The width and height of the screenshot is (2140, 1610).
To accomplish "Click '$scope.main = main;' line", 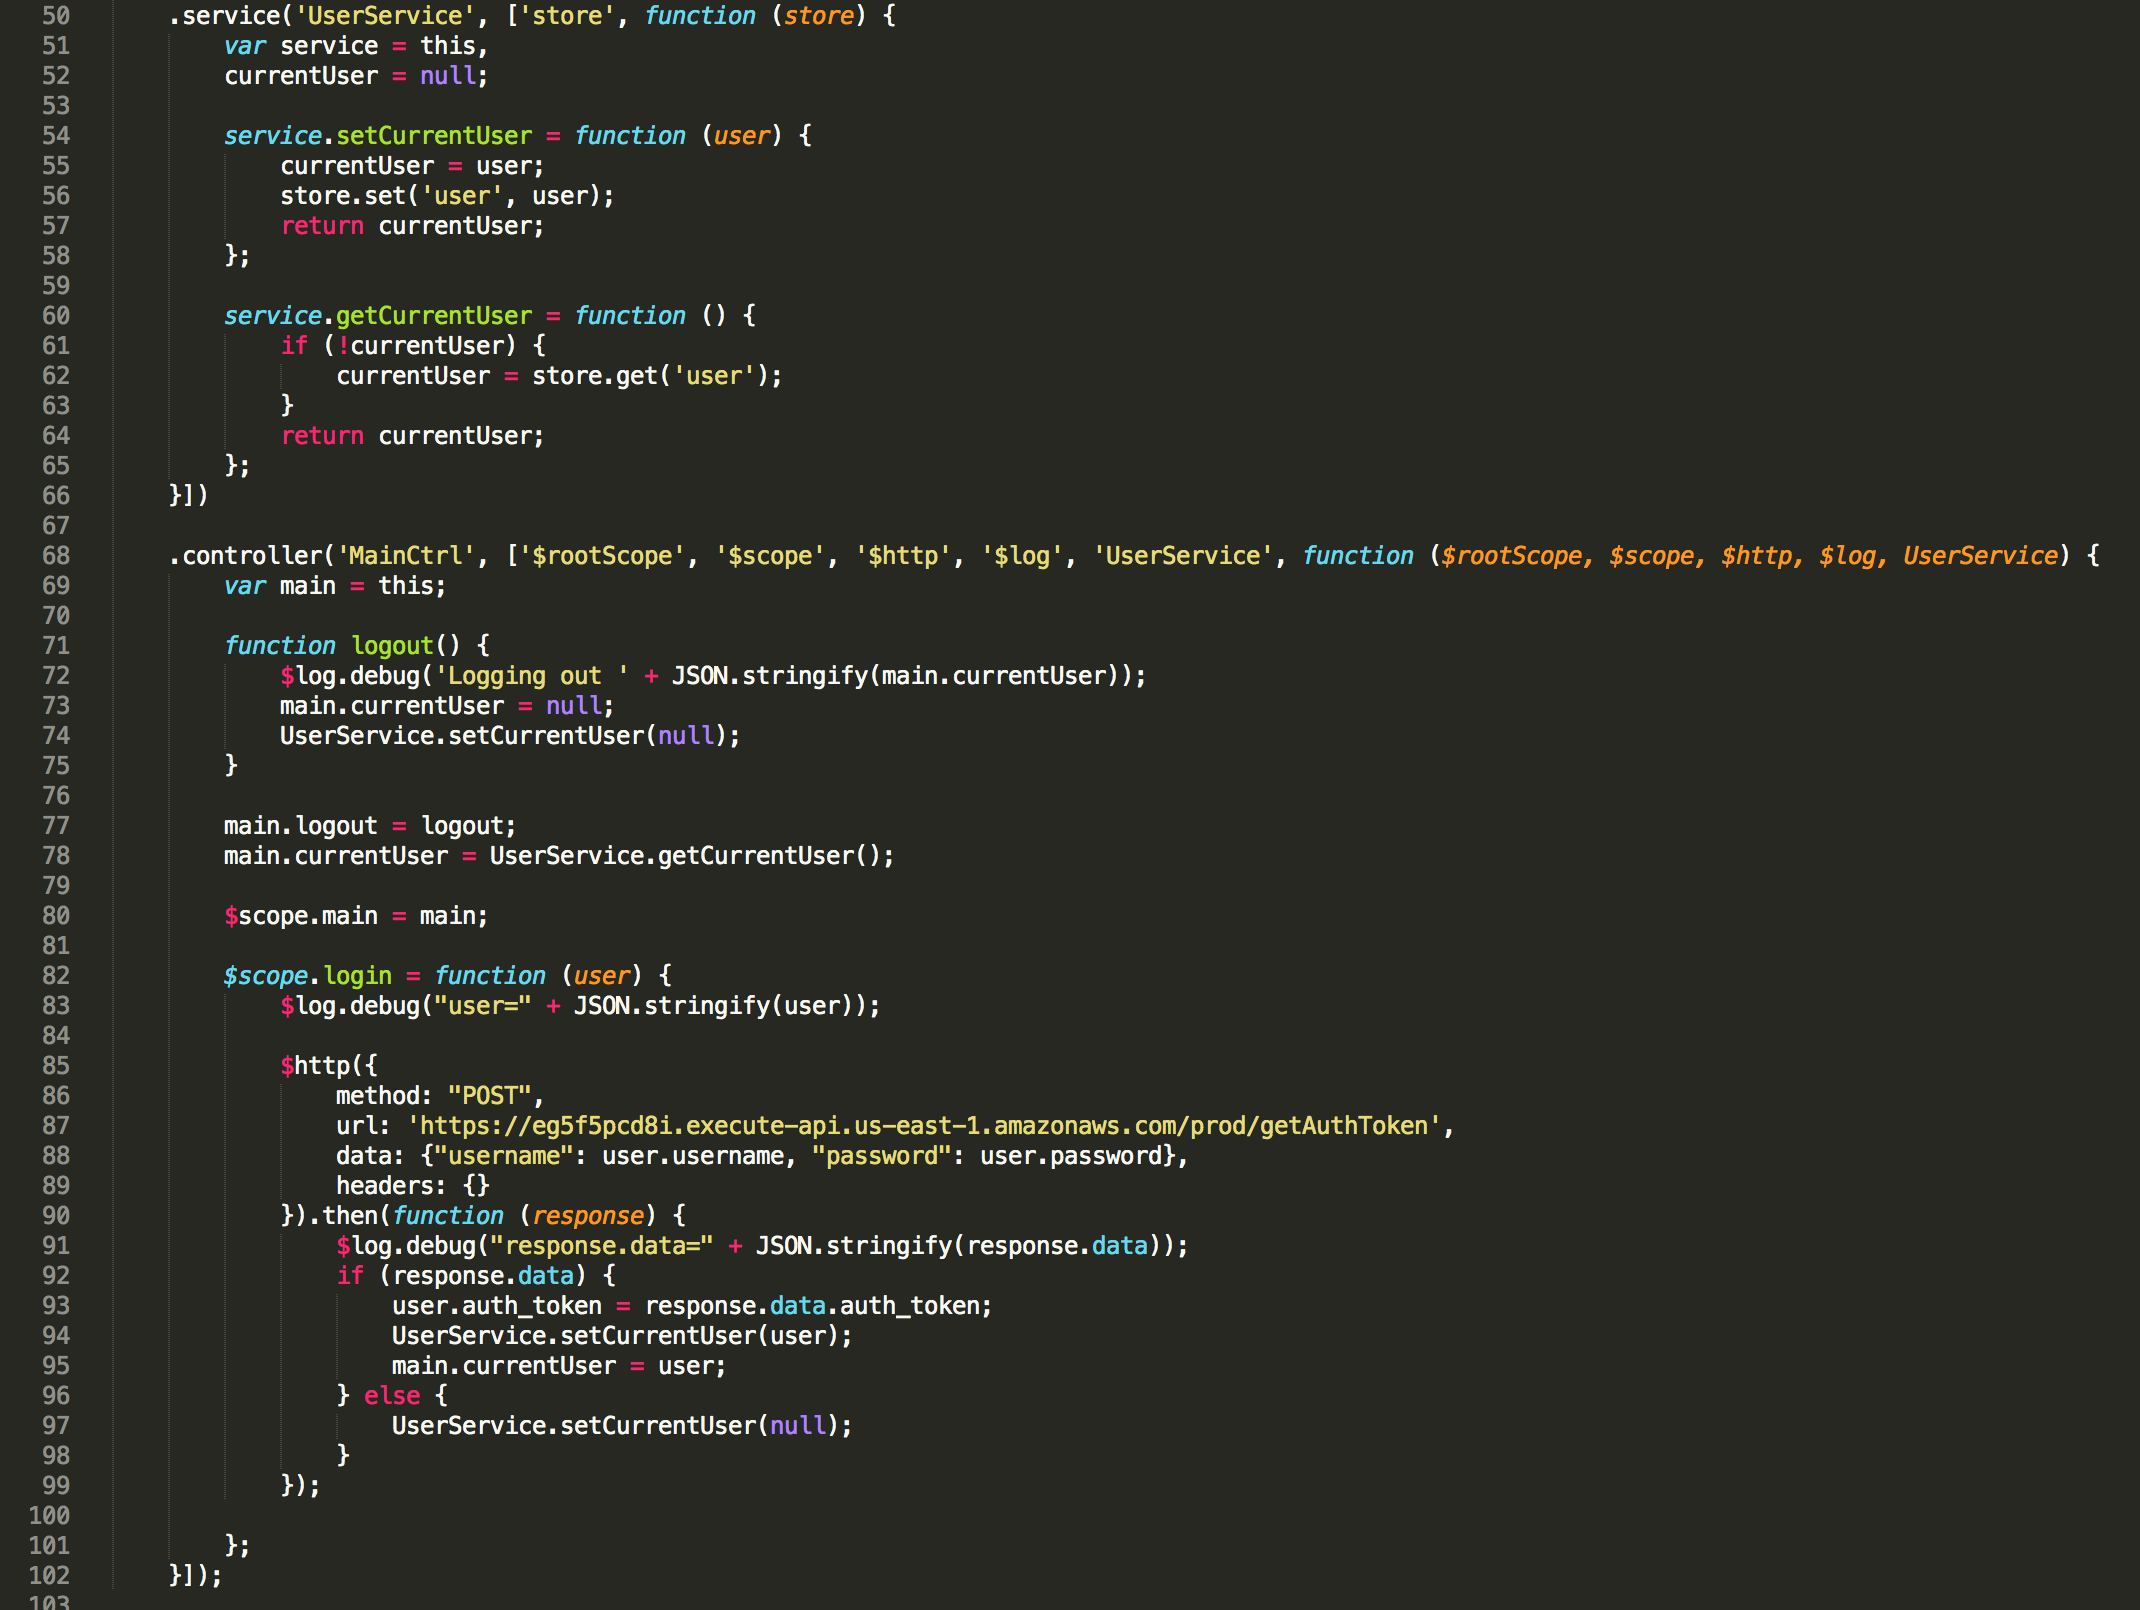I will tap(356, 916).
